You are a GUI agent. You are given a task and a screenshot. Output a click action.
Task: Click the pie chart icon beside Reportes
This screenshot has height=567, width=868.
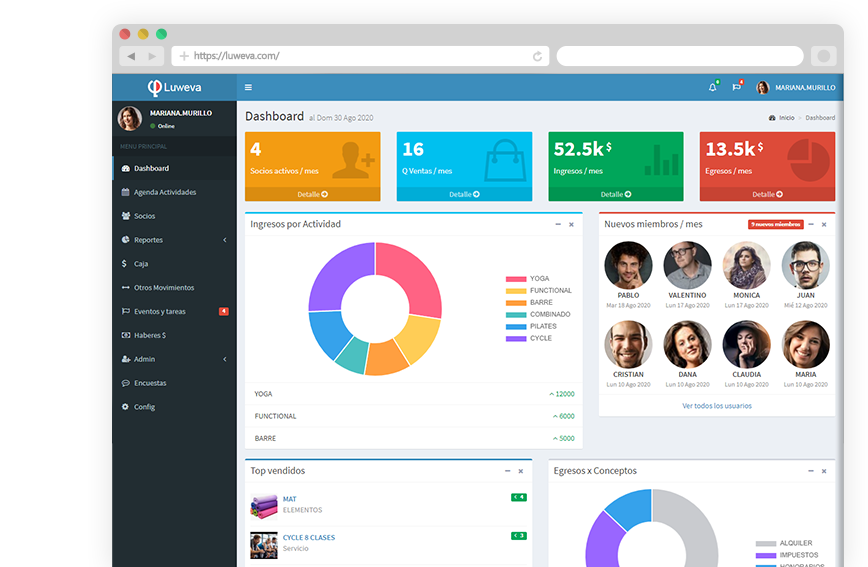(126, 240)
